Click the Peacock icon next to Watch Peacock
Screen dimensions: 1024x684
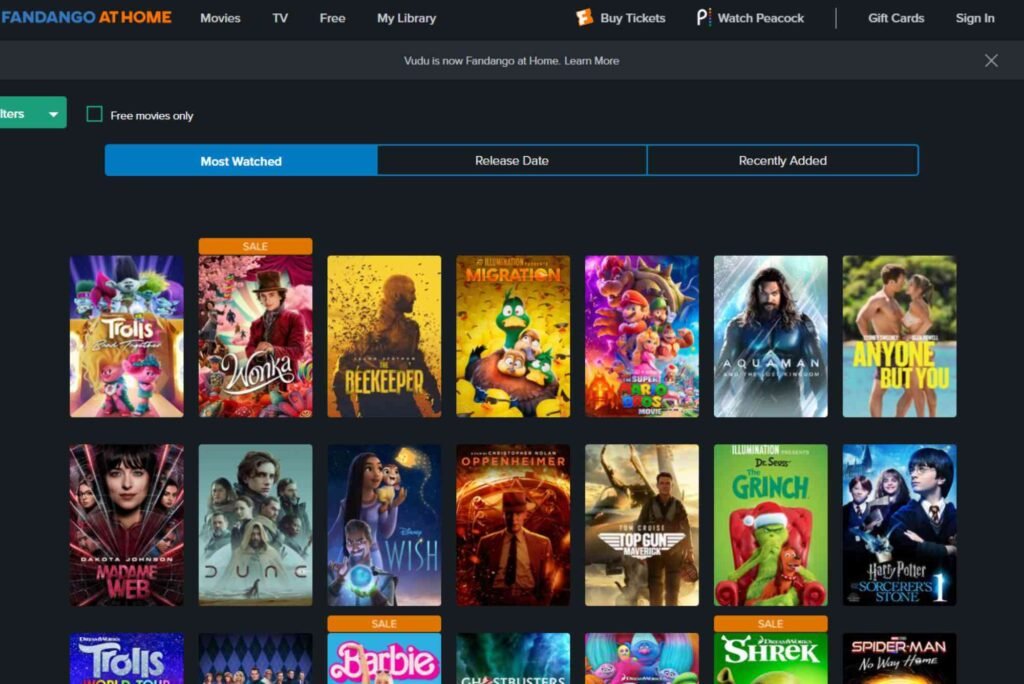click(701, 17)
